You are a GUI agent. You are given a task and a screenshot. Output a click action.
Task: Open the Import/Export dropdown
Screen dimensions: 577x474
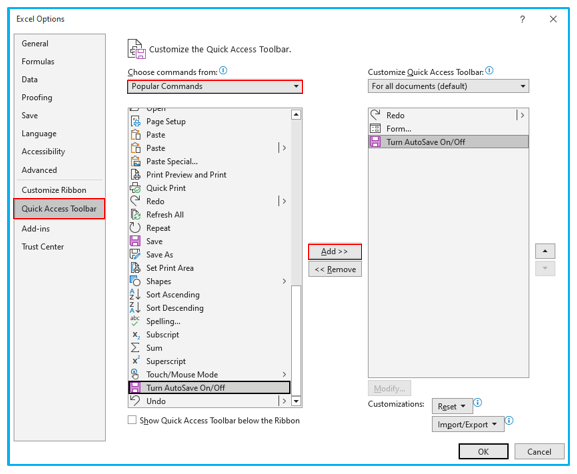[468, 424]
